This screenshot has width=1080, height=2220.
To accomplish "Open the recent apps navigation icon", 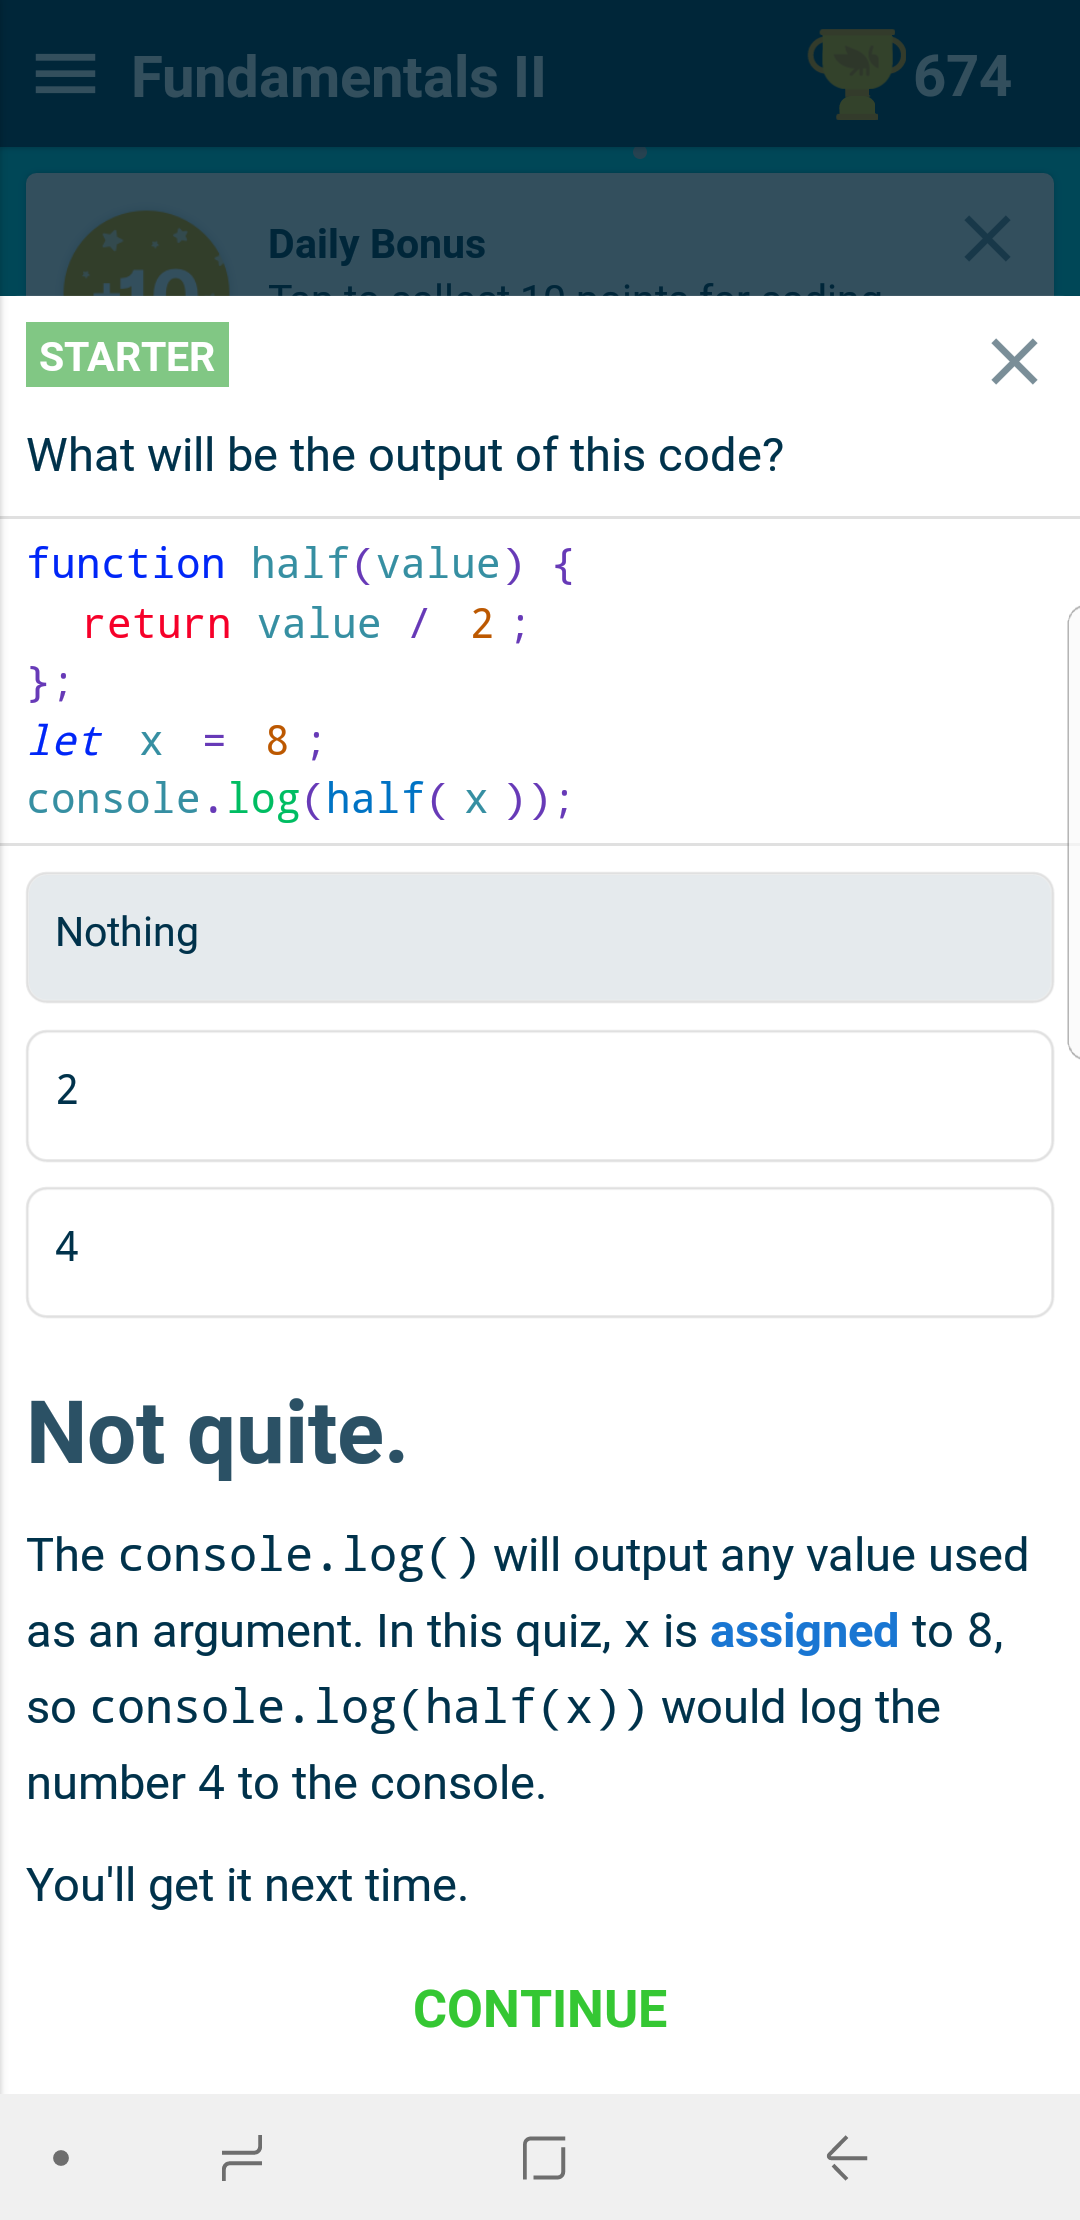I will coord(242,2157).
